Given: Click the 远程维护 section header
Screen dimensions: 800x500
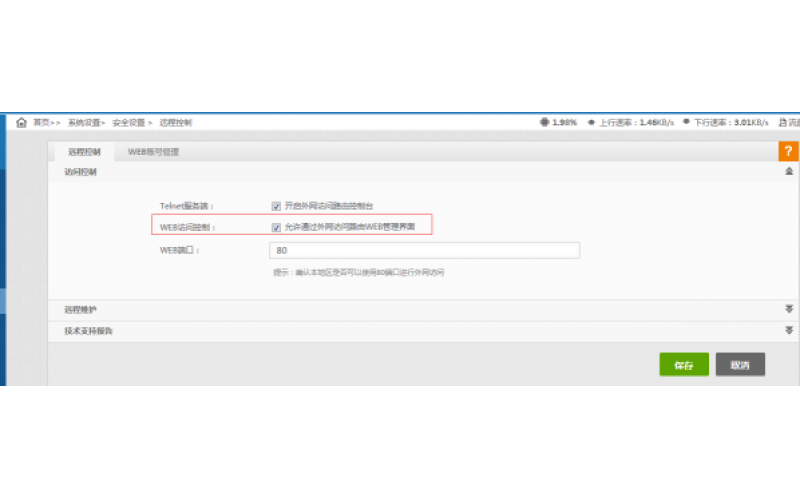Looking at the screenshot, I should (81, 310).
